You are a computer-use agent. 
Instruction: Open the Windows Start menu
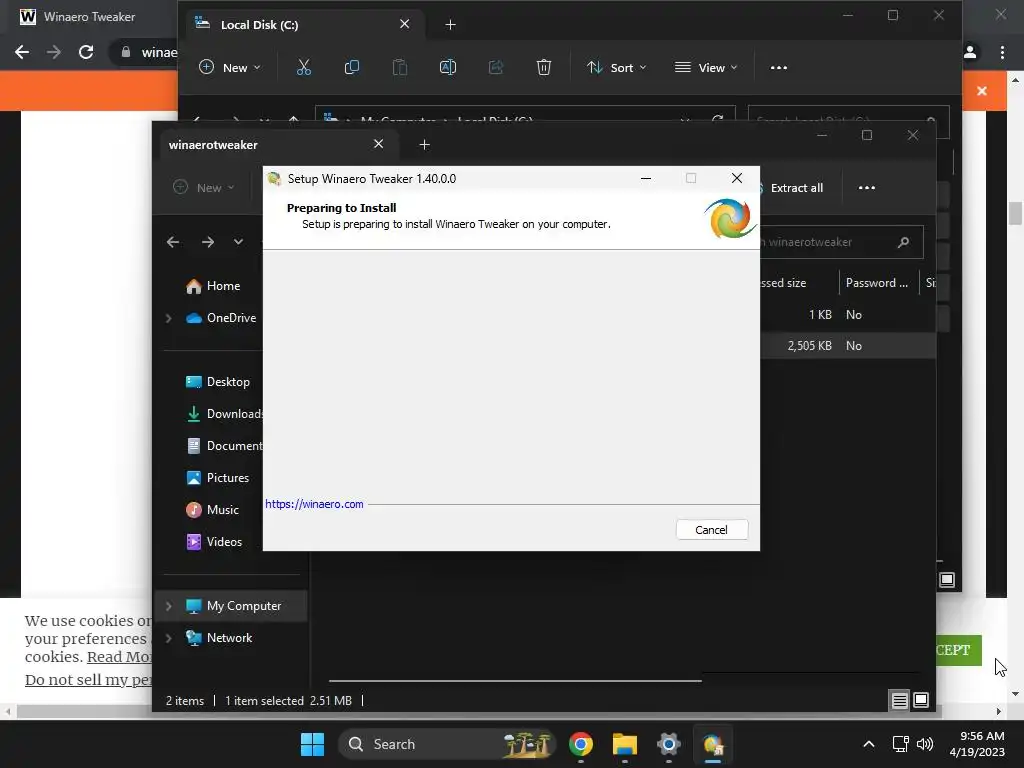[312, 744]
